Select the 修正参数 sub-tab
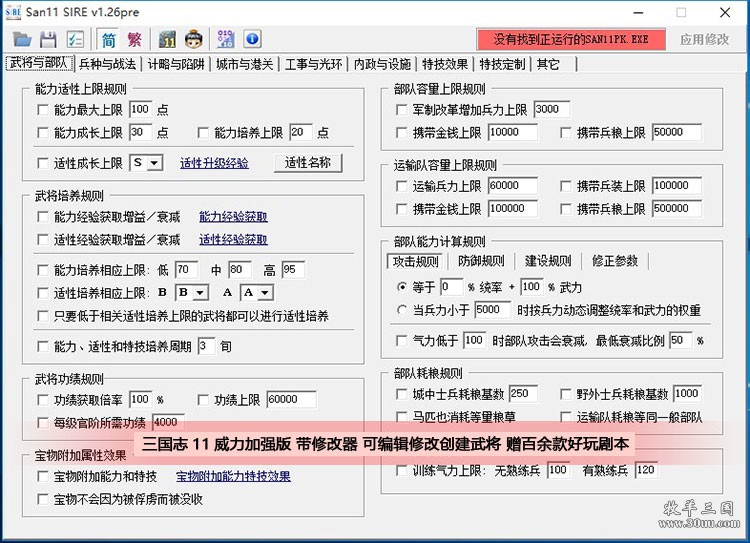750x543 pixels. [x=615, y=261]
